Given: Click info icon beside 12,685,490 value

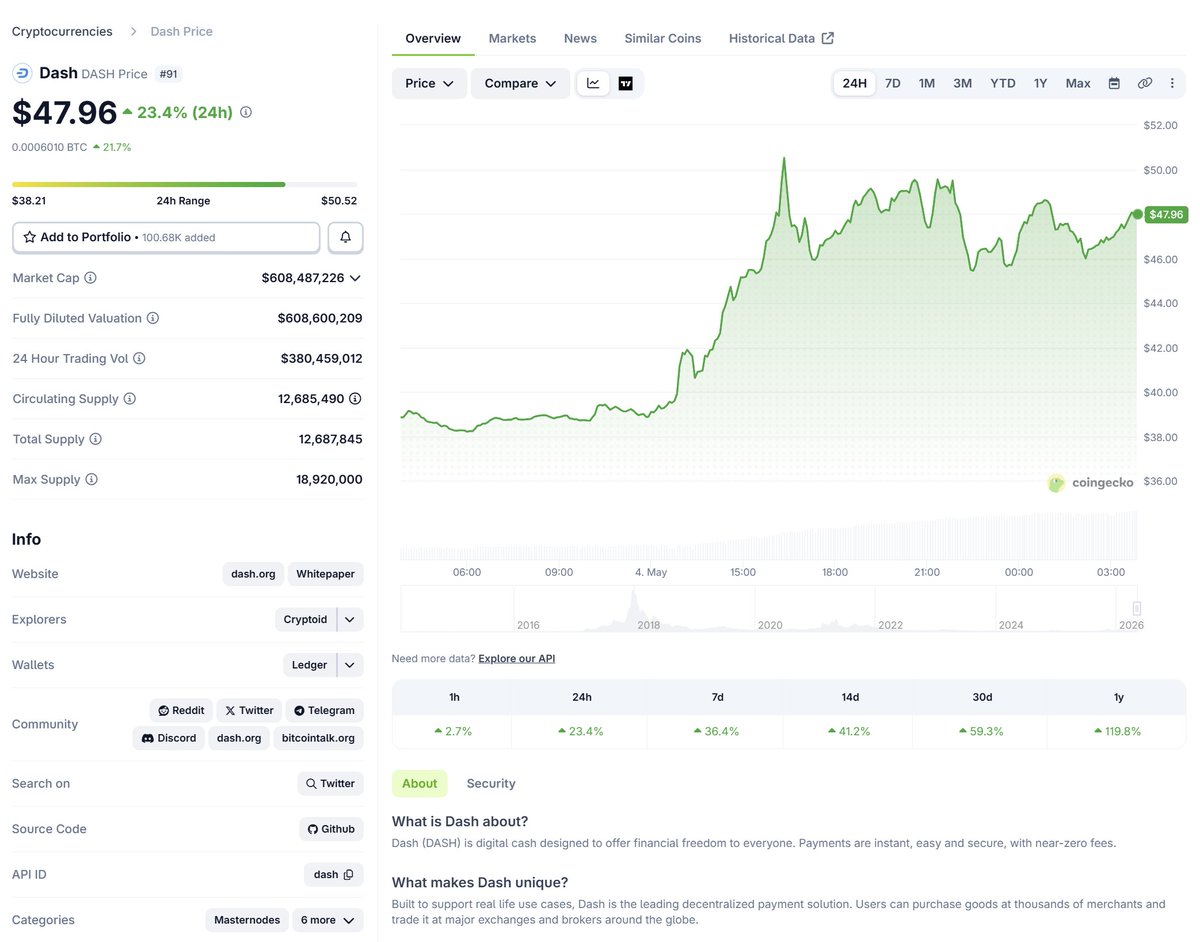Looking at the screenshot, I should [x=356, y=399].
